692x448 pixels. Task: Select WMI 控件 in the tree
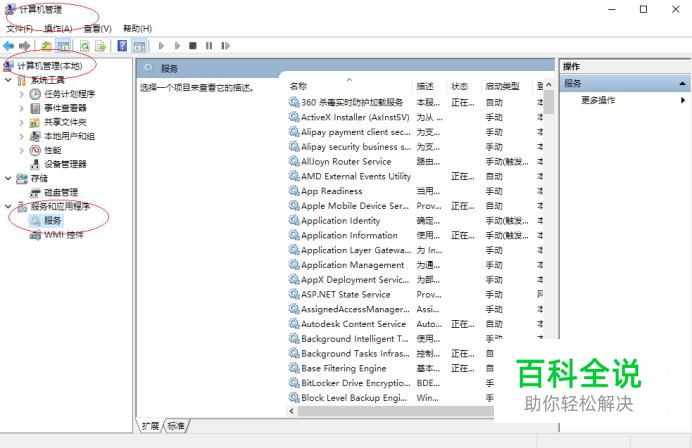[64, 235]
